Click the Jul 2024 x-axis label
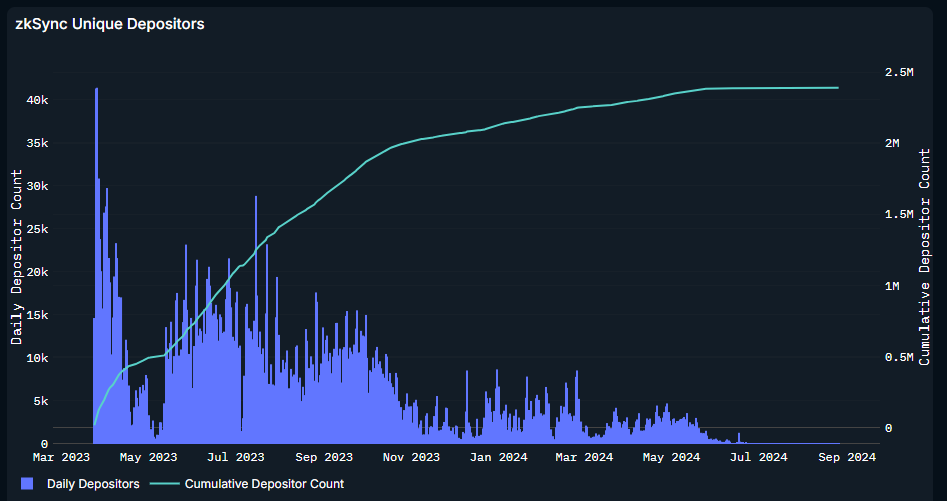 759,458
